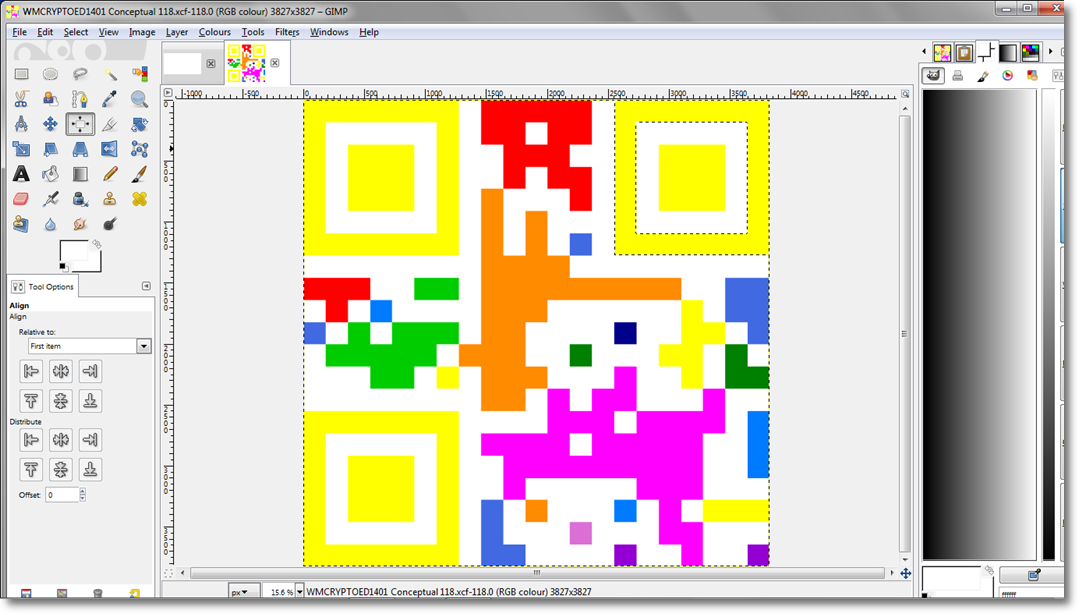Toggle zoom image when window resizes

905,94
